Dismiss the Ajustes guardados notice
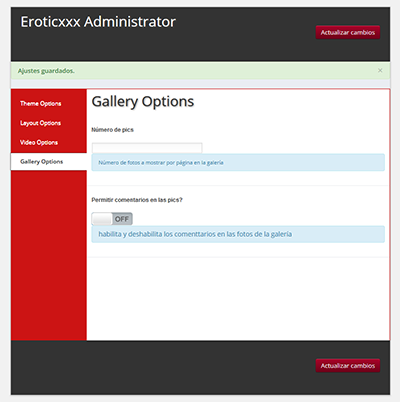 tap(380, 70)
